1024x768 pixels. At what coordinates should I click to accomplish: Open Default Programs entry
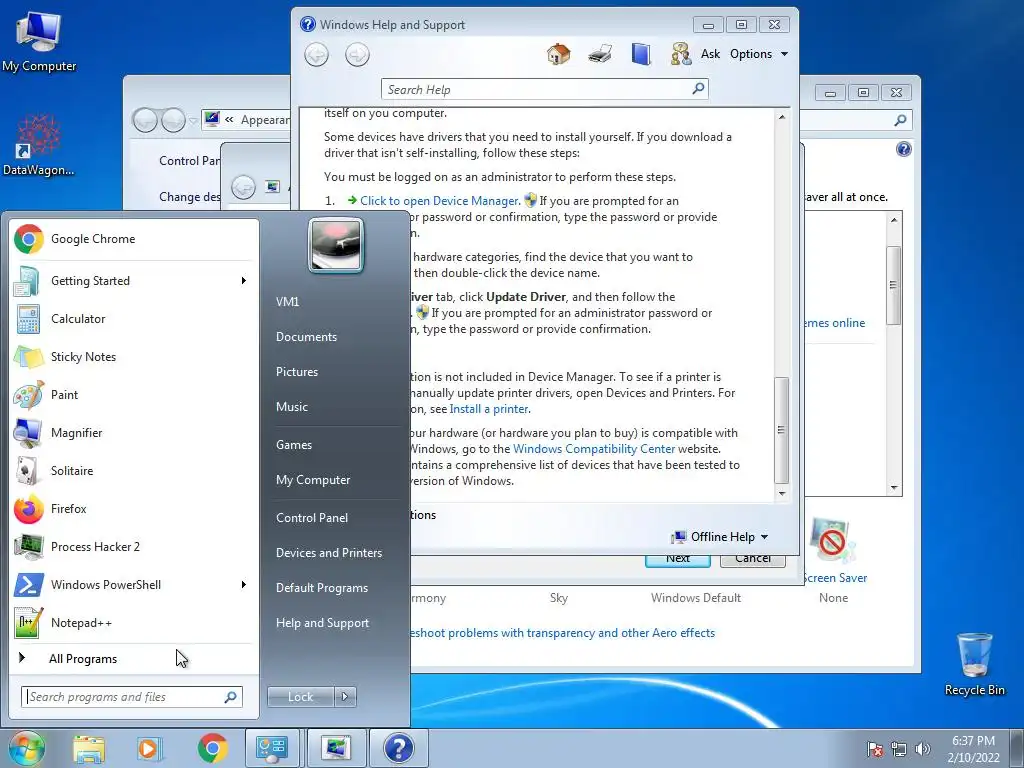coord(322,588)
